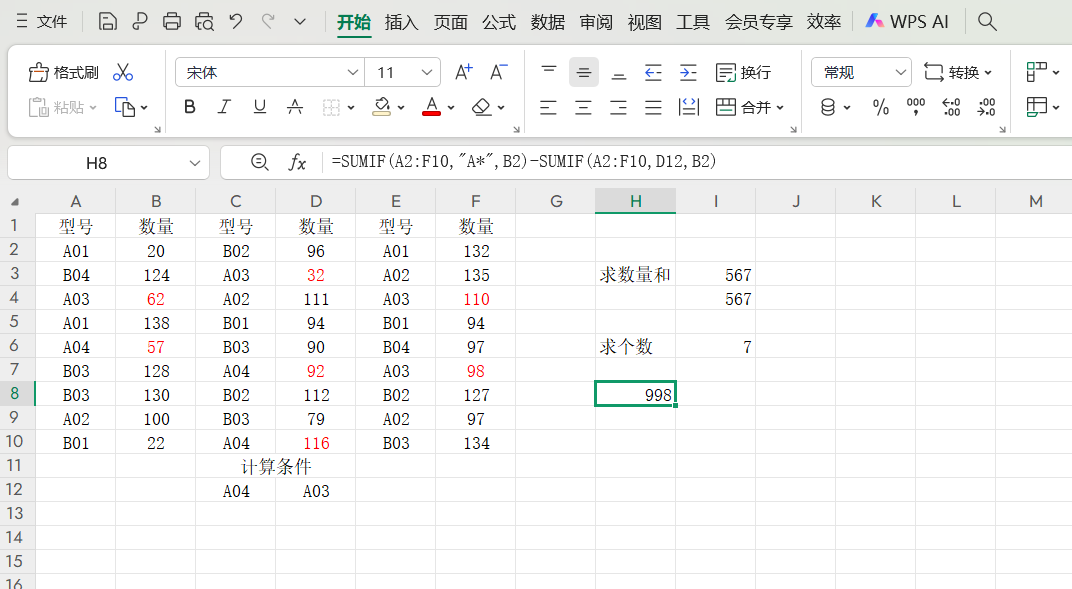1072x589 pixels.
Task: Toggle underline formatting
Action: 259,107
